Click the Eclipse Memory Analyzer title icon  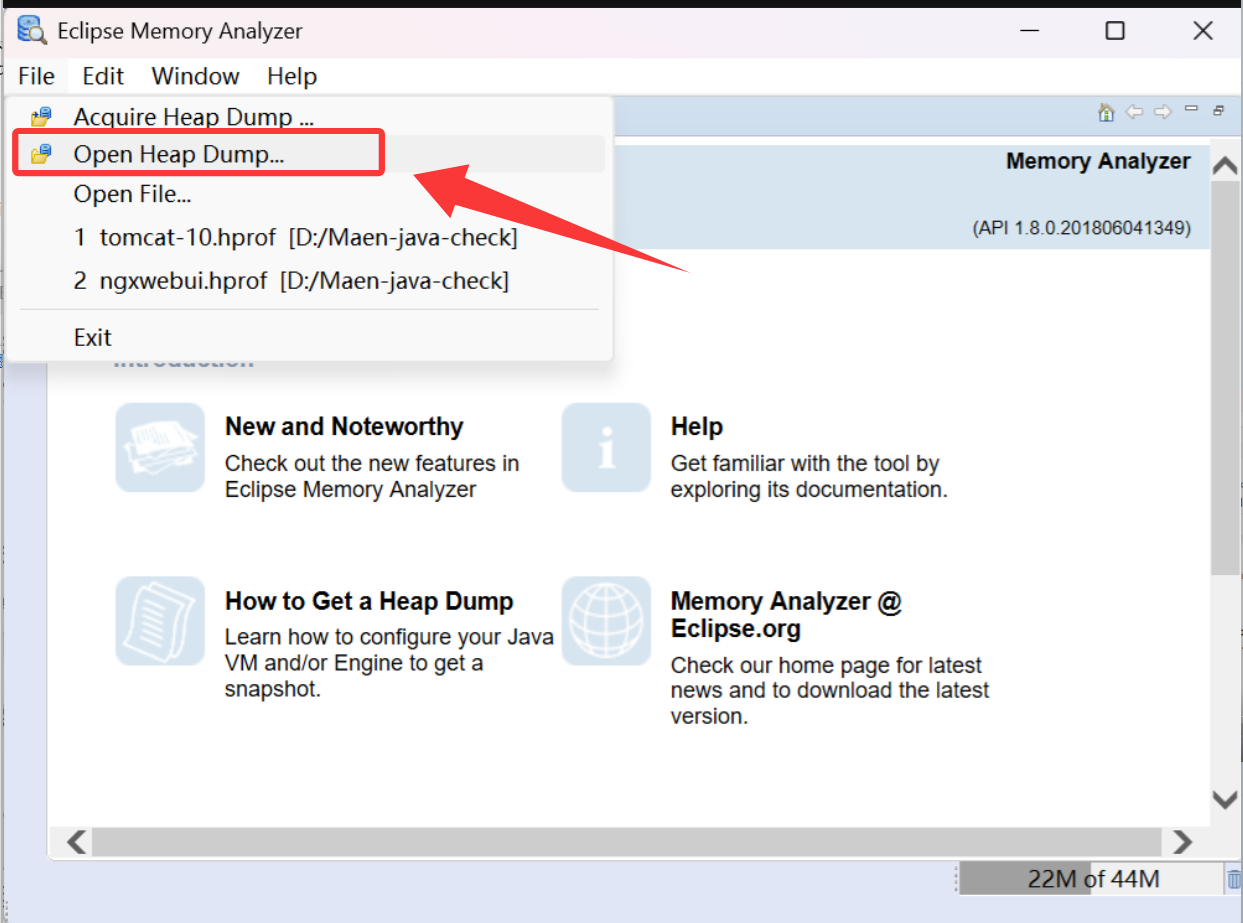[32, 31]
